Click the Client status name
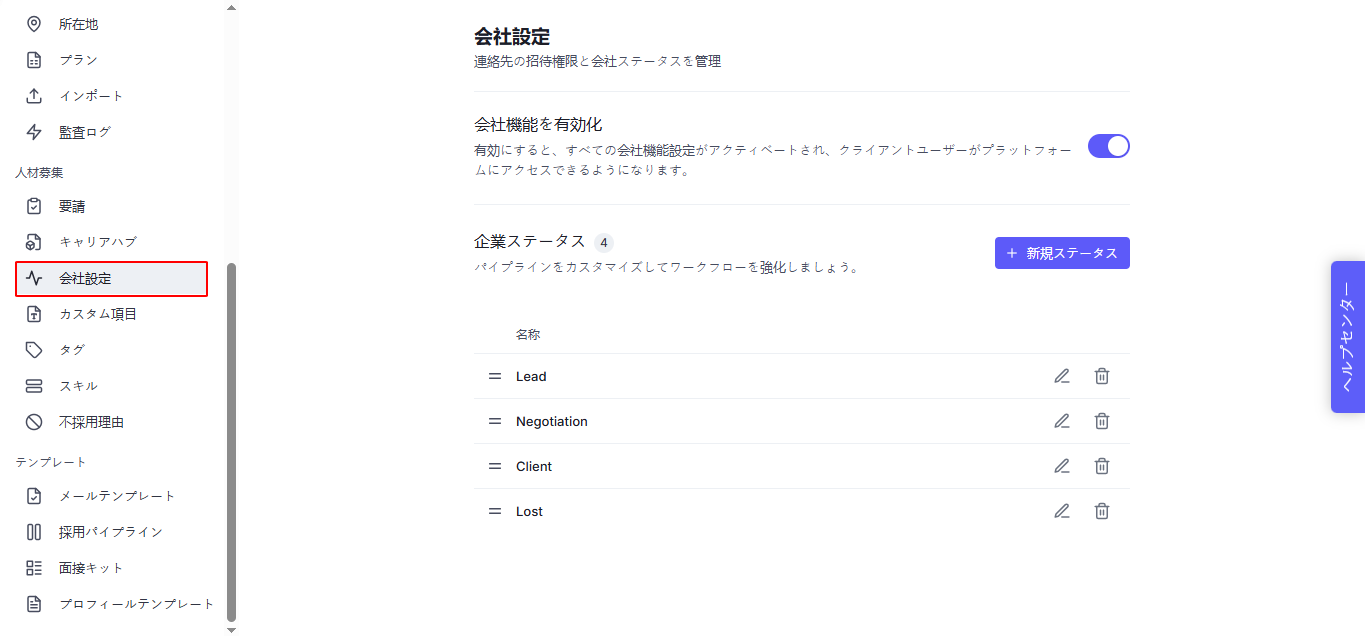 [534, 466]
